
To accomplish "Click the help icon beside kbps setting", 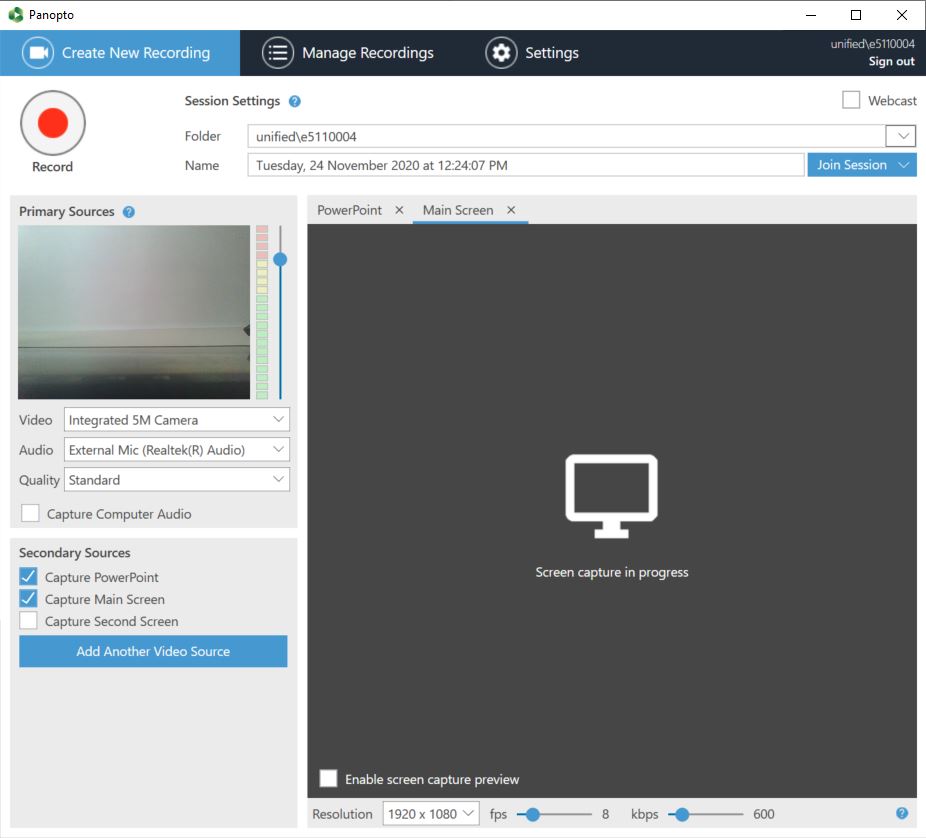I will tap(902, 813).
